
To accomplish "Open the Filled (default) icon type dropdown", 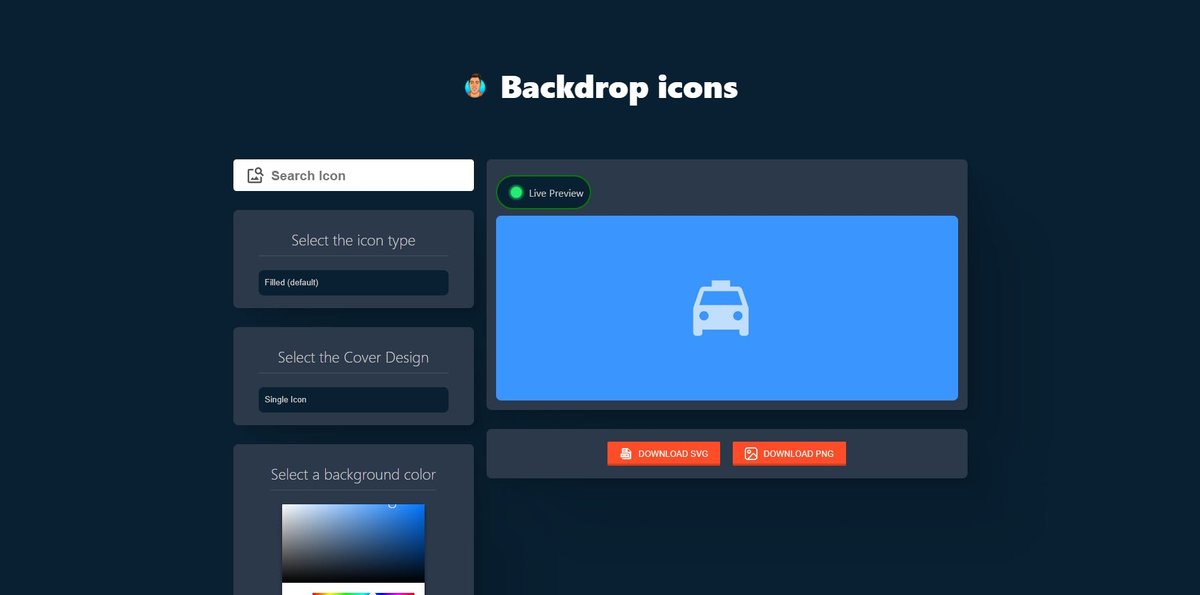I will (x=353, y=282).
